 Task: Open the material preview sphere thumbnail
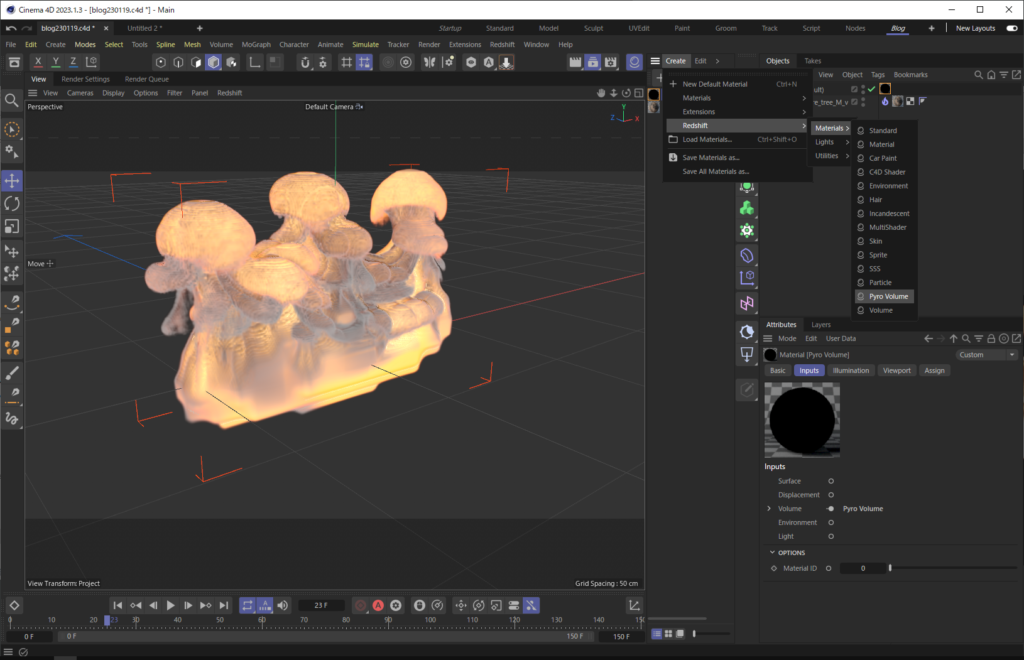pyautogui.click(x=801, y=418)
